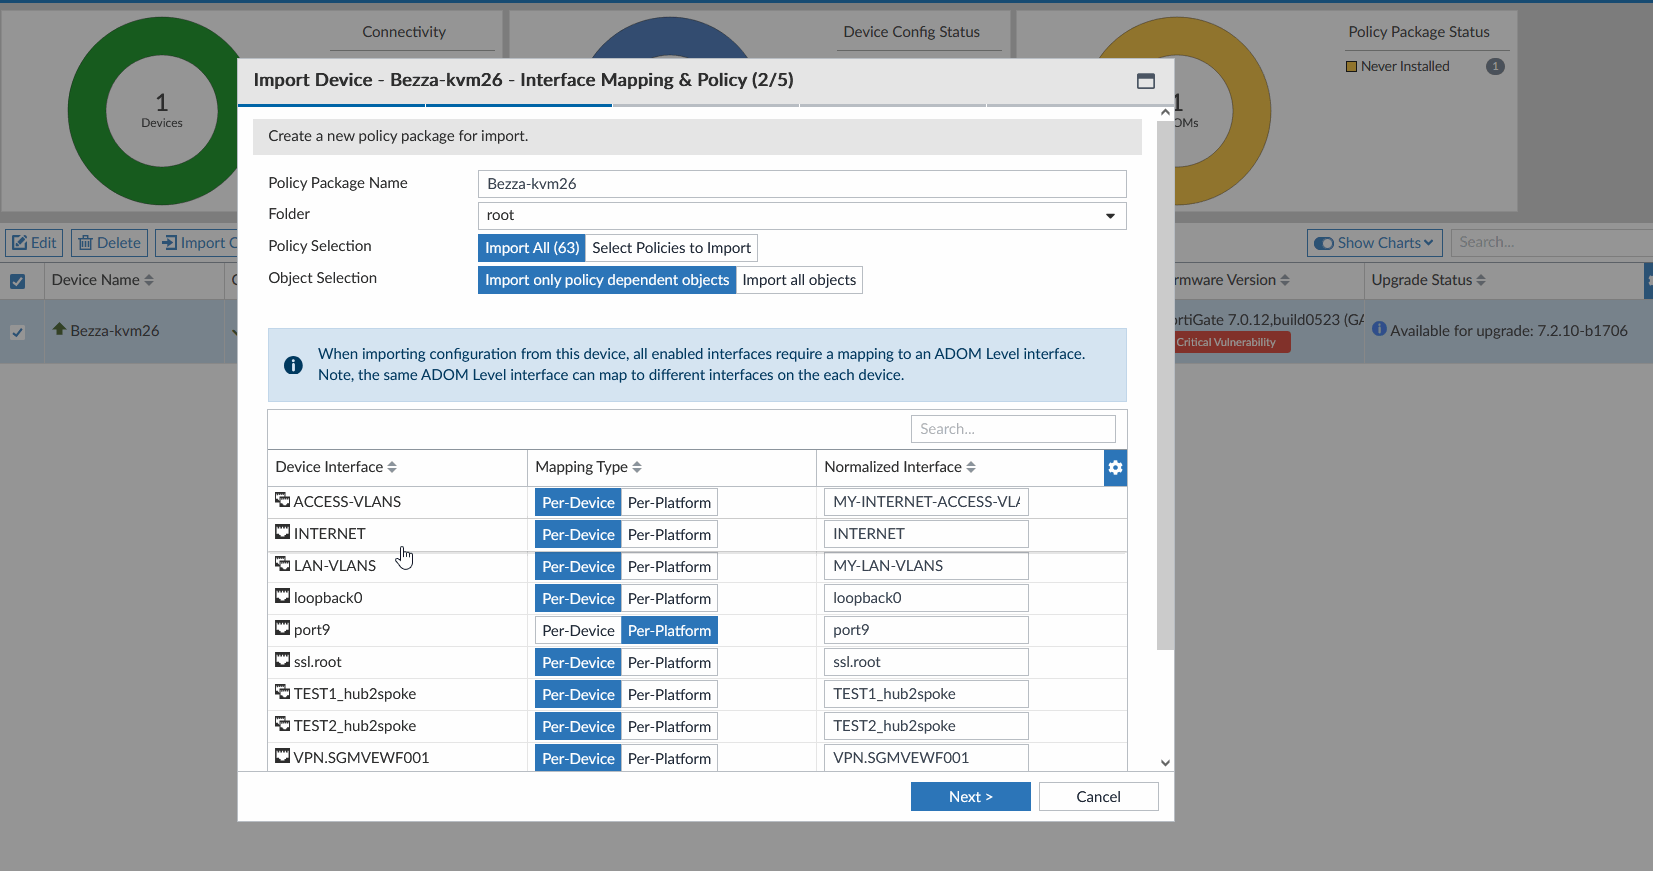Sort the background Upgrade Status column
This screenshot has width=1653, height=871.
tap(1481, 280)
